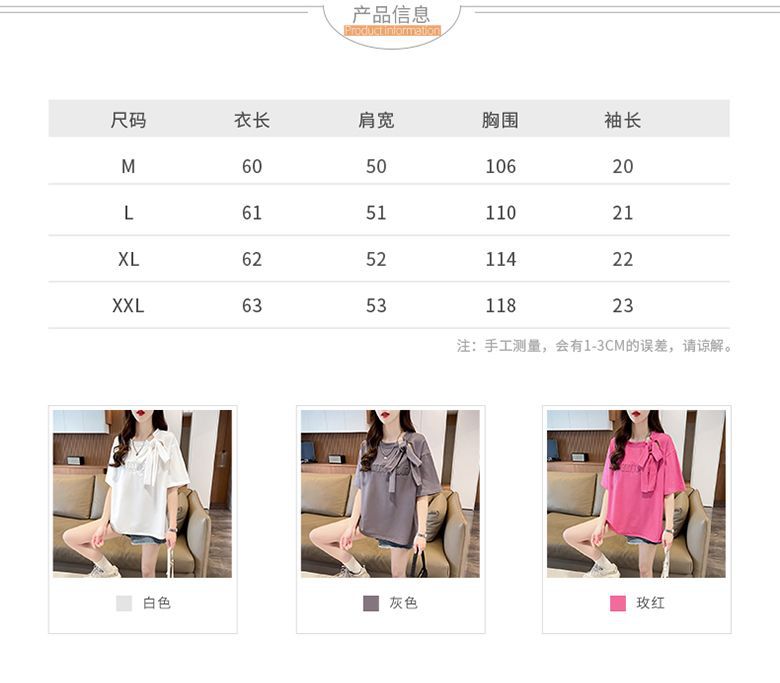Click the 灰色 color label
This screenshot has width=780, height=683.
click(403, 603)
